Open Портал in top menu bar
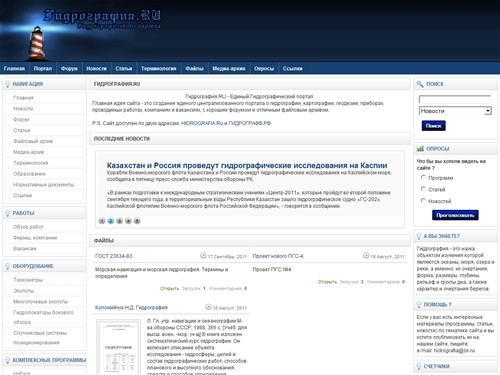 43,69
